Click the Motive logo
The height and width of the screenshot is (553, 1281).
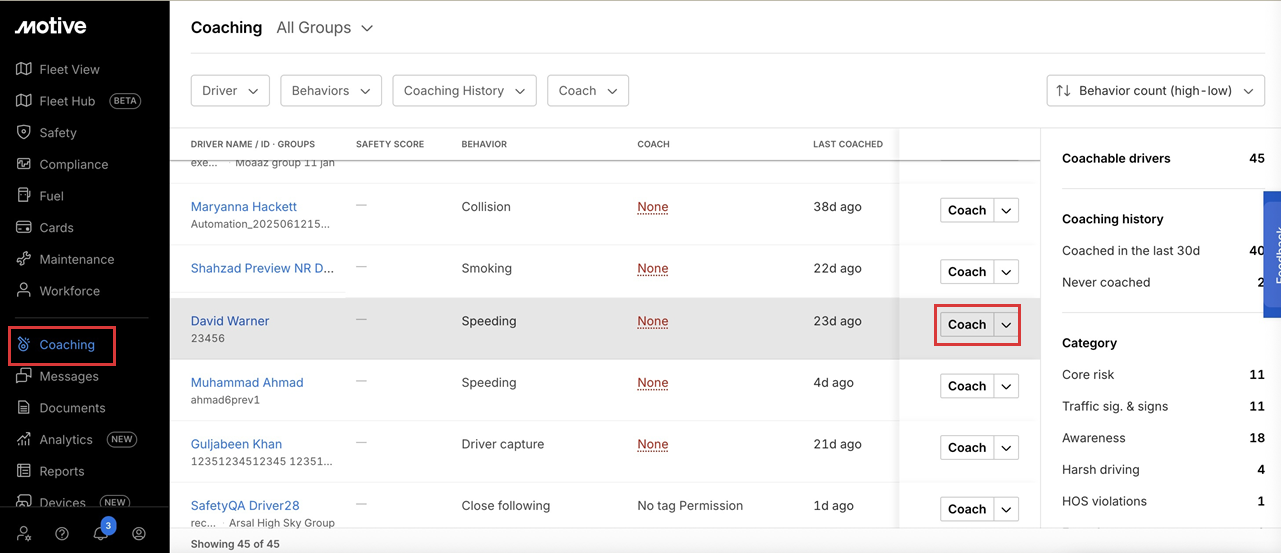[x=50, y=27]
